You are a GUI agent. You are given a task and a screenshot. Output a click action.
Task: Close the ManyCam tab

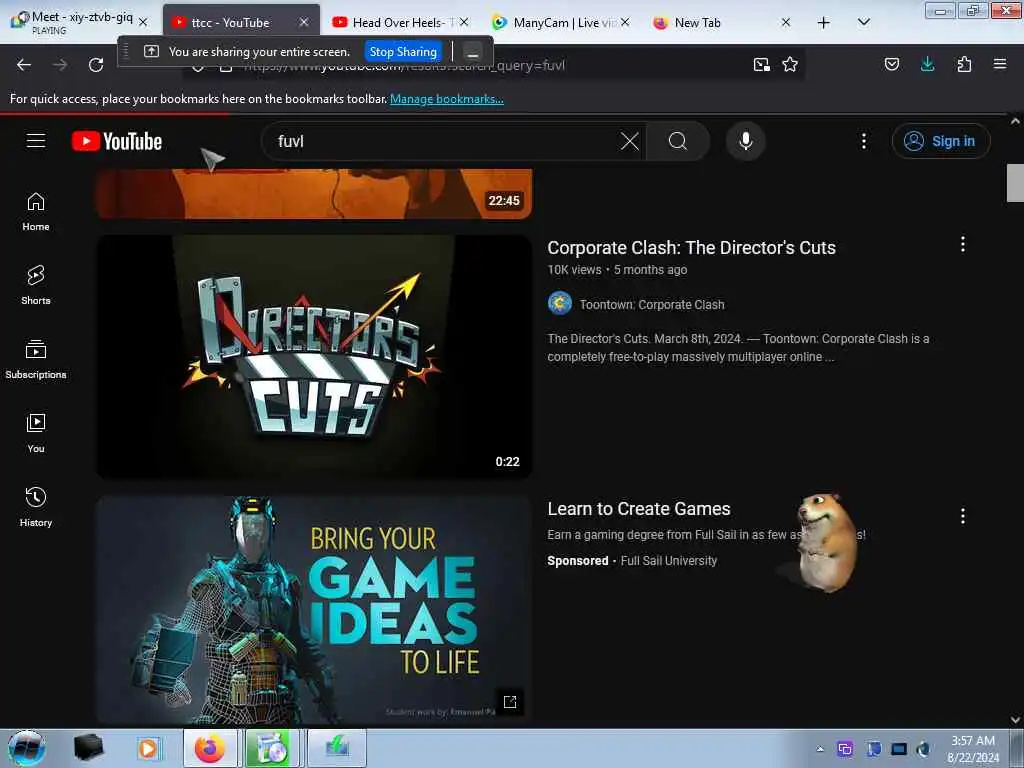click(x=625, y=22)
